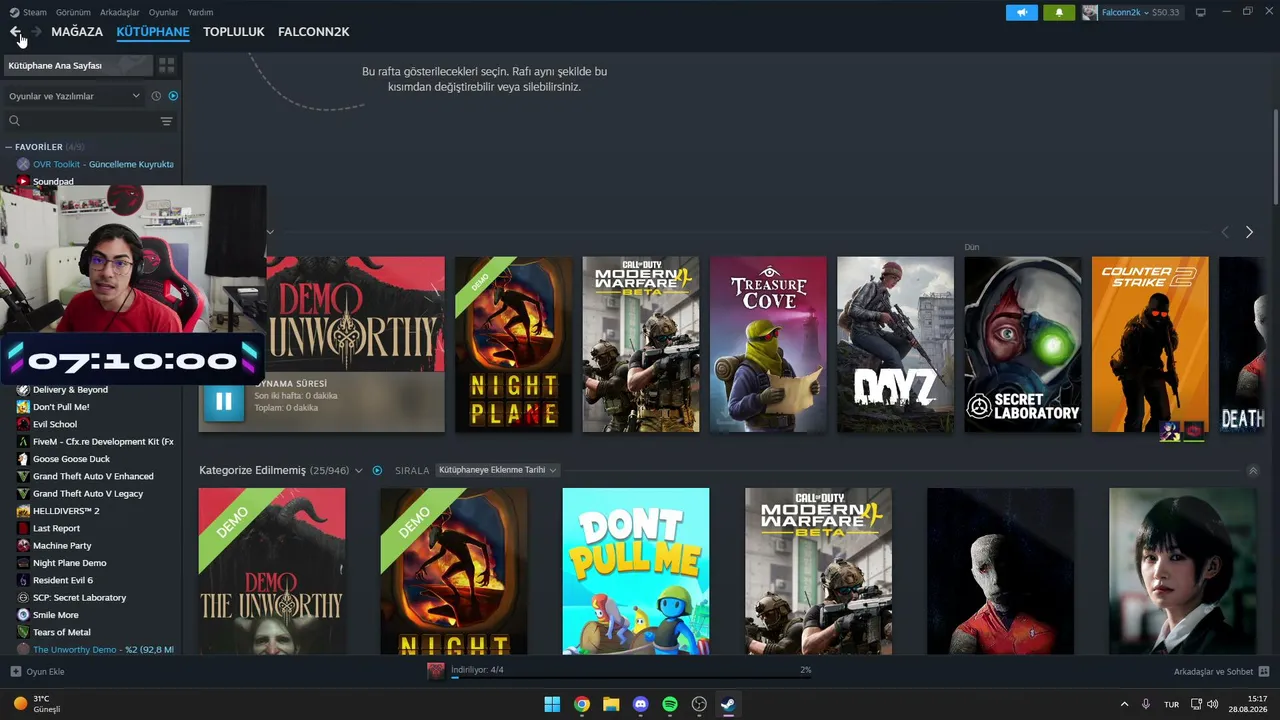Collapse the Kategorize Edilmemiş shelf chevron at right
Screen dimensions: 1280x720
pyautogui.click(x=1253, y=470)
